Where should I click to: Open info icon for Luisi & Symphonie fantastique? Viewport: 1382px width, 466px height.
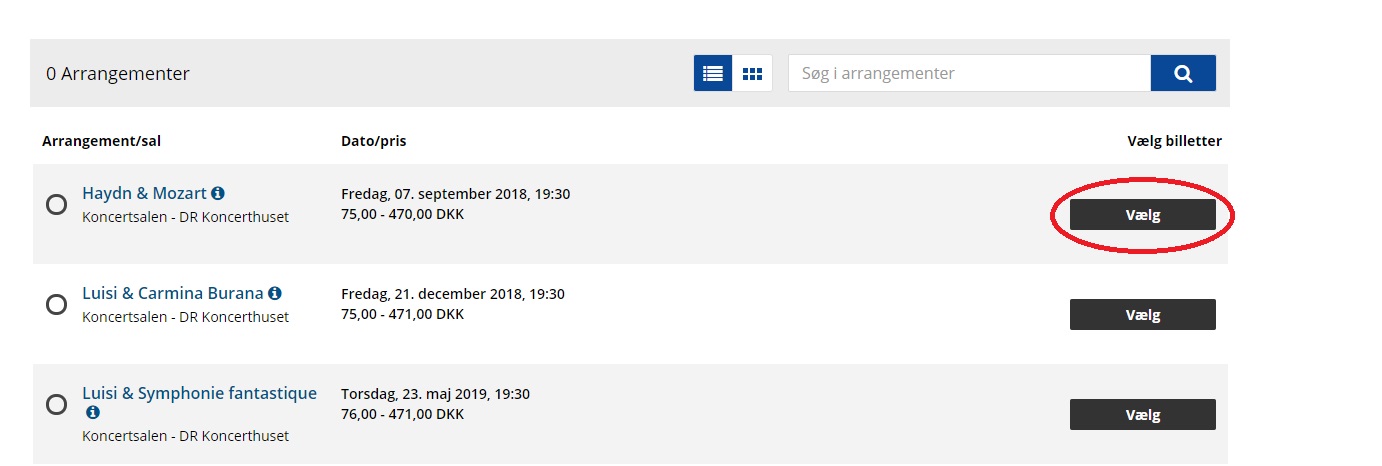point(93,412)
